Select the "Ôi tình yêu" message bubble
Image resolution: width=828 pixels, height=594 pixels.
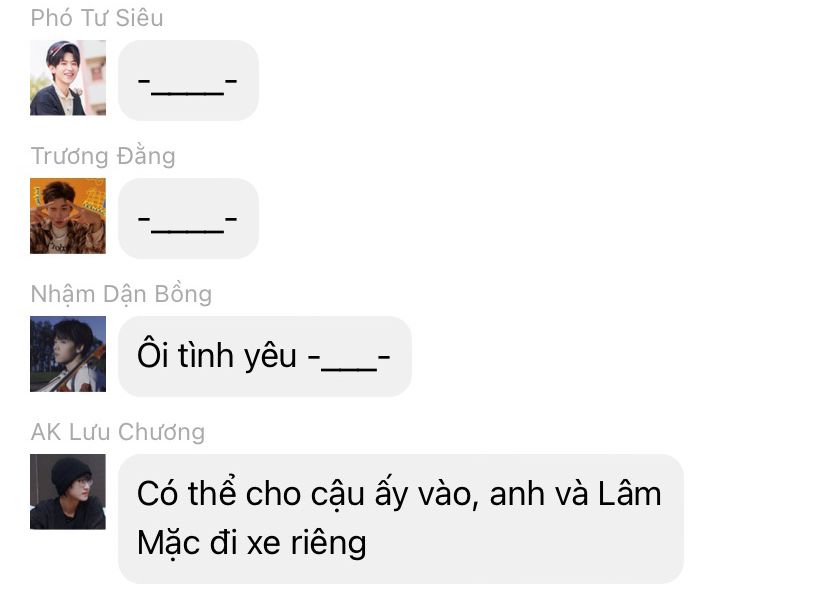(265, 356)
